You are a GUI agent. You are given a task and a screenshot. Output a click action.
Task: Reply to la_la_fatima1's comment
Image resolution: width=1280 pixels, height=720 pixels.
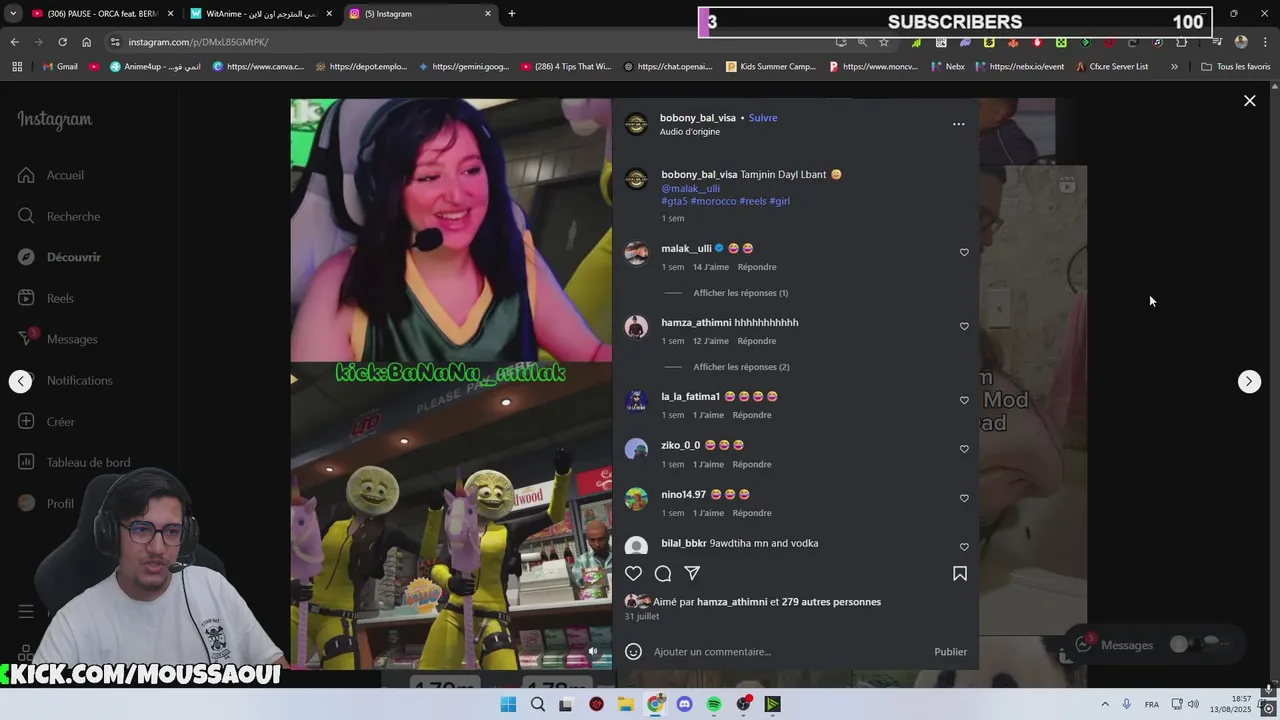point(752,415)
